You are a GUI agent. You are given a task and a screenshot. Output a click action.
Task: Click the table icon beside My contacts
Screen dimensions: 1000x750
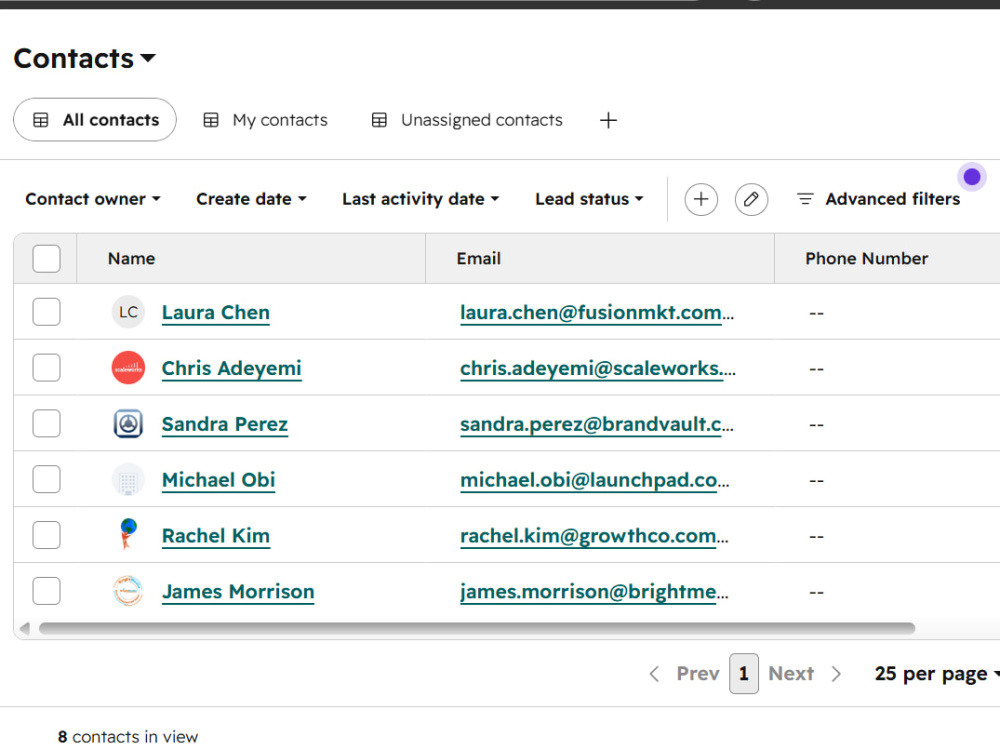211,120
